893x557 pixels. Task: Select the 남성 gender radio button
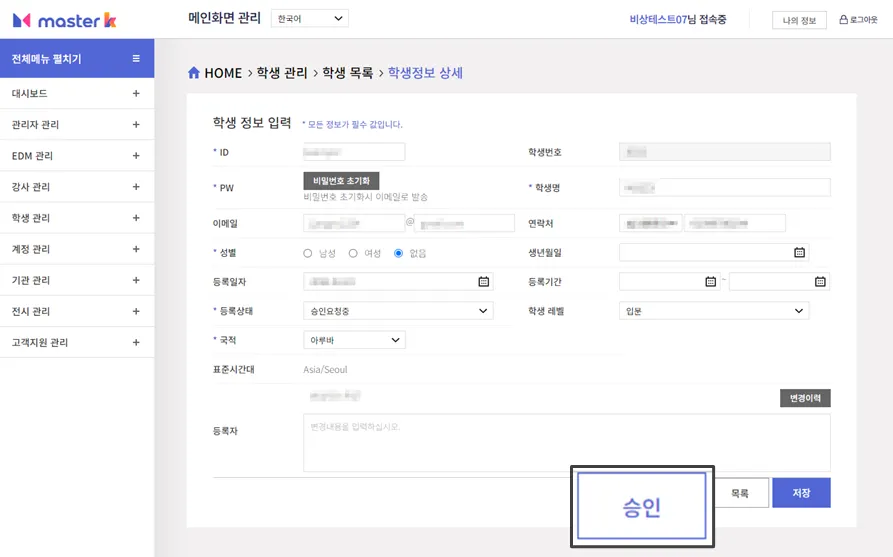(x=308, y=253)
